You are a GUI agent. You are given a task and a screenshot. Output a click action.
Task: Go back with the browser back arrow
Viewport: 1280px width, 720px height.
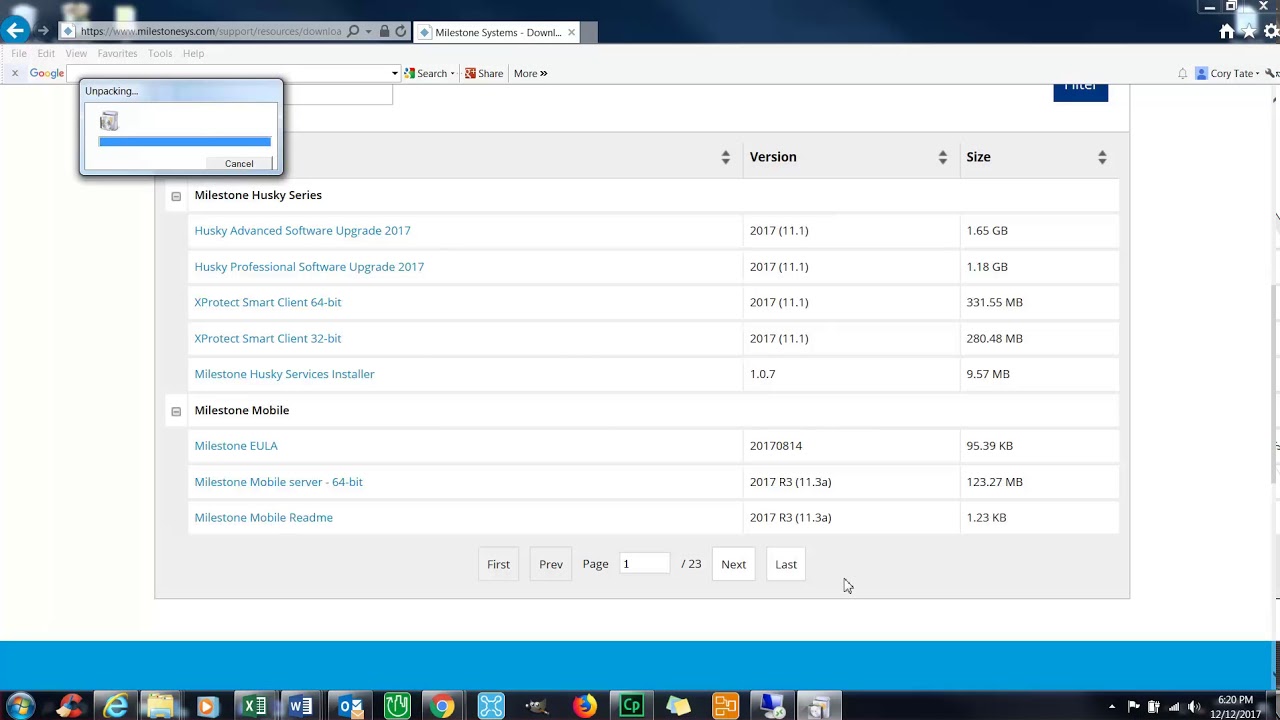pyautogui.click(x=15, y=30)
